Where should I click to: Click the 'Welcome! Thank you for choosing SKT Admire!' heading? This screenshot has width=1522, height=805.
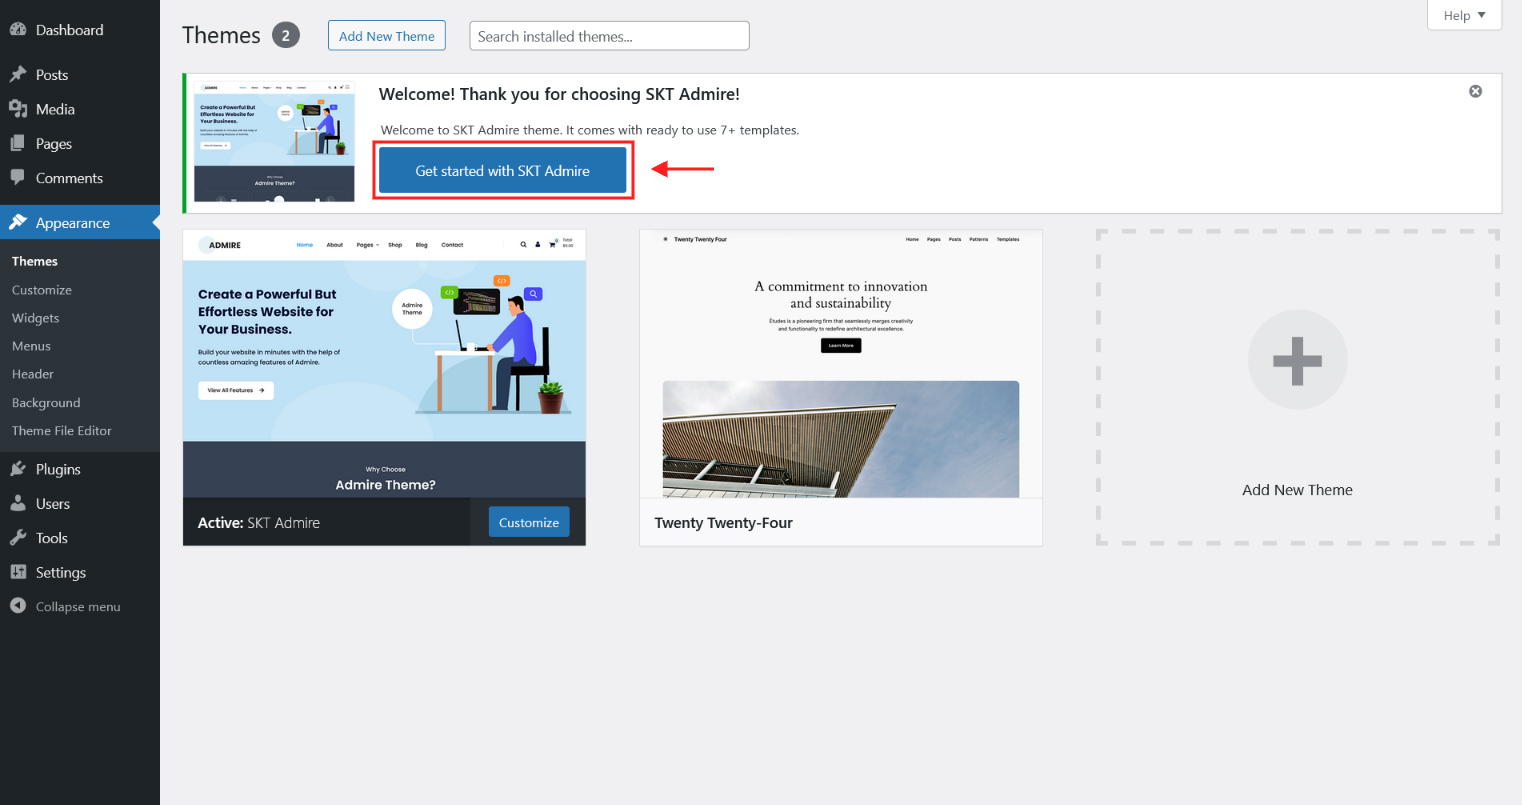pyautogui.click(x=559, y=94)
